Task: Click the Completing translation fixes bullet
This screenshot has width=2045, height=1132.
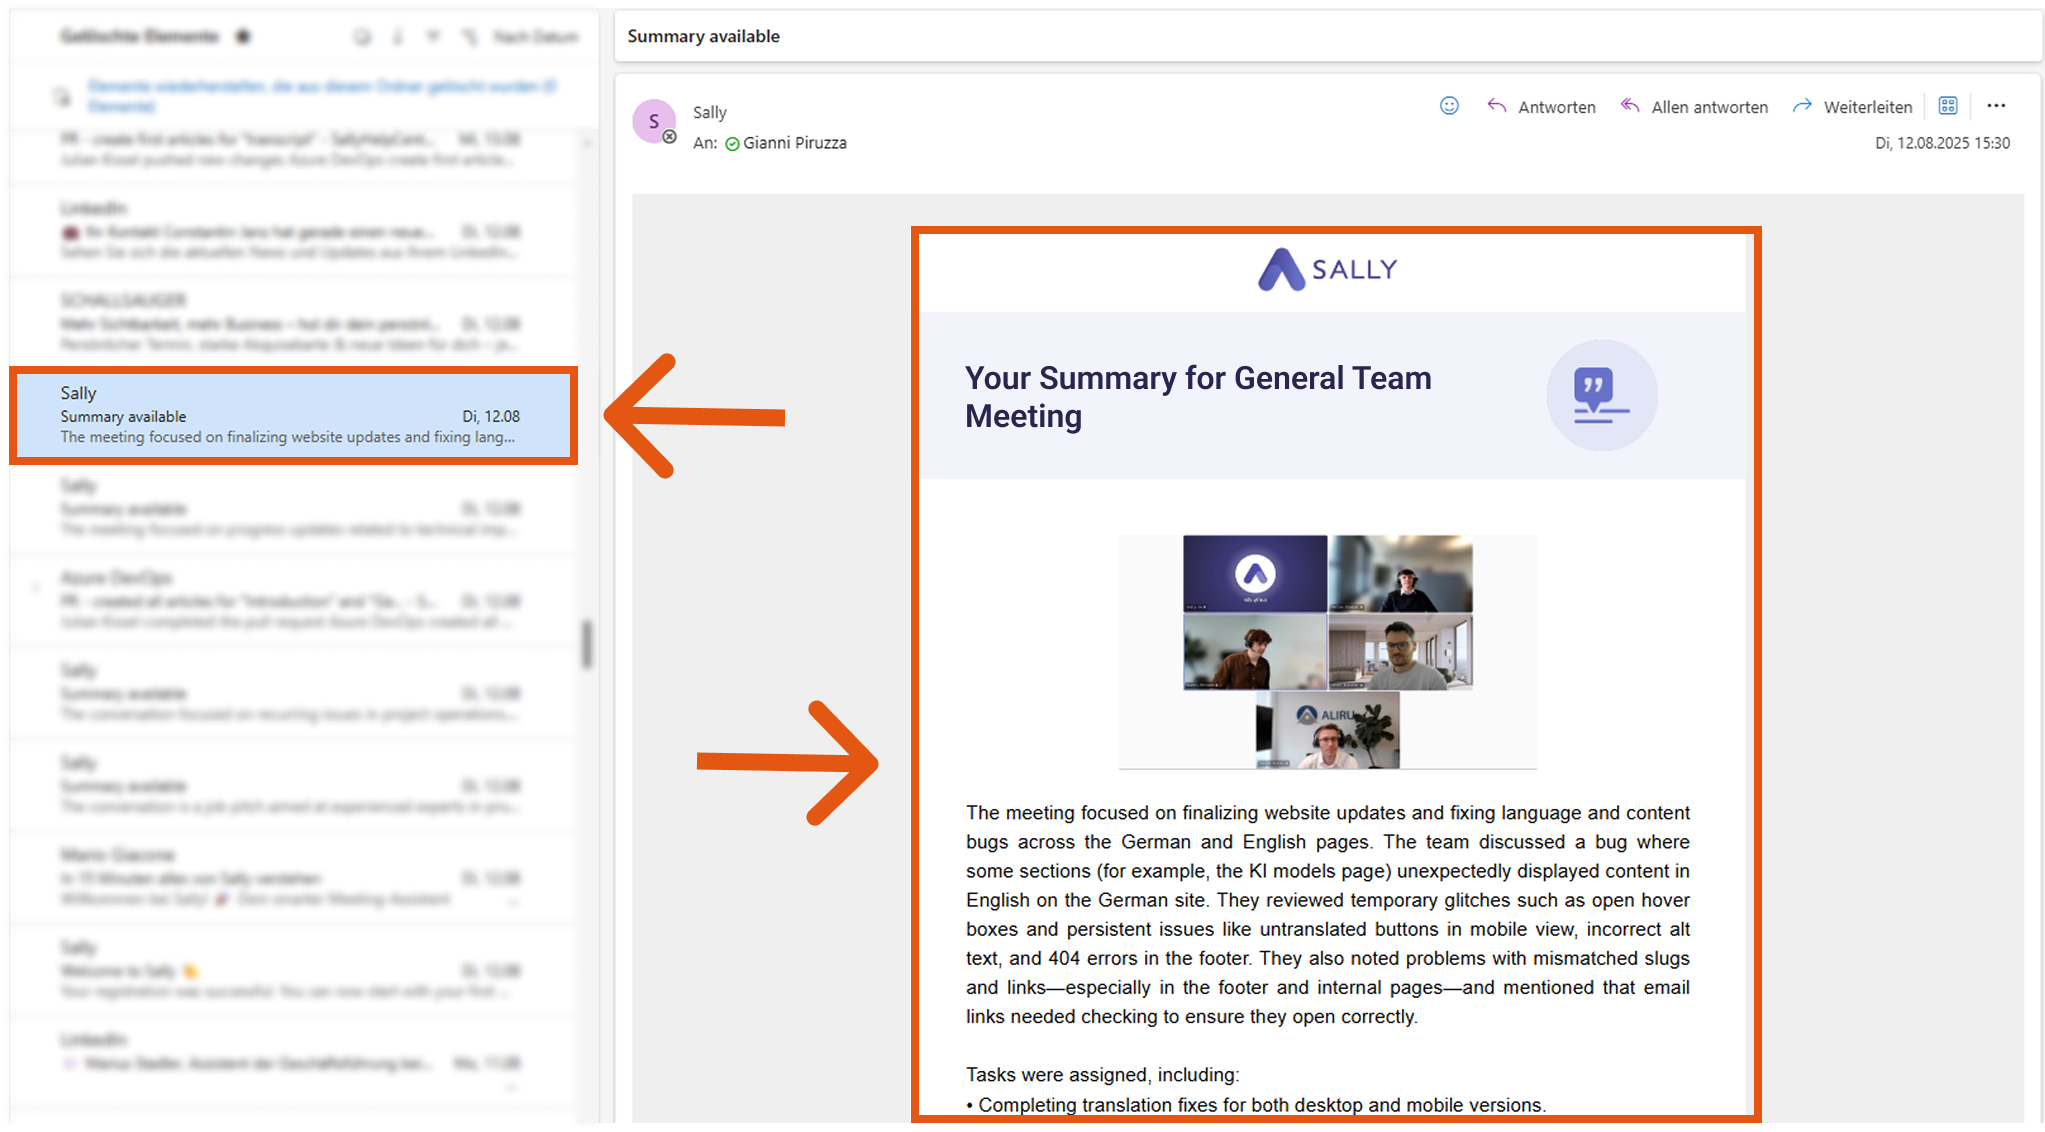Action: (x=1256, y=1105)
